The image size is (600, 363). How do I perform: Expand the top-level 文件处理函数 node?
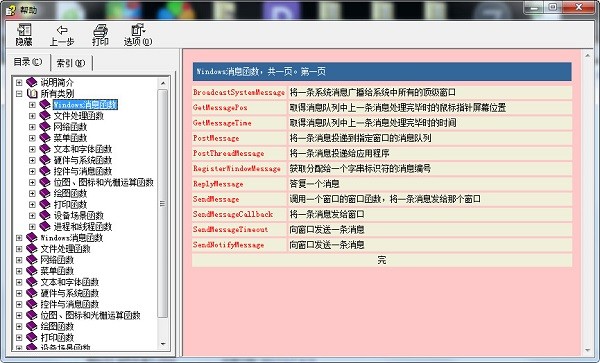19,249
